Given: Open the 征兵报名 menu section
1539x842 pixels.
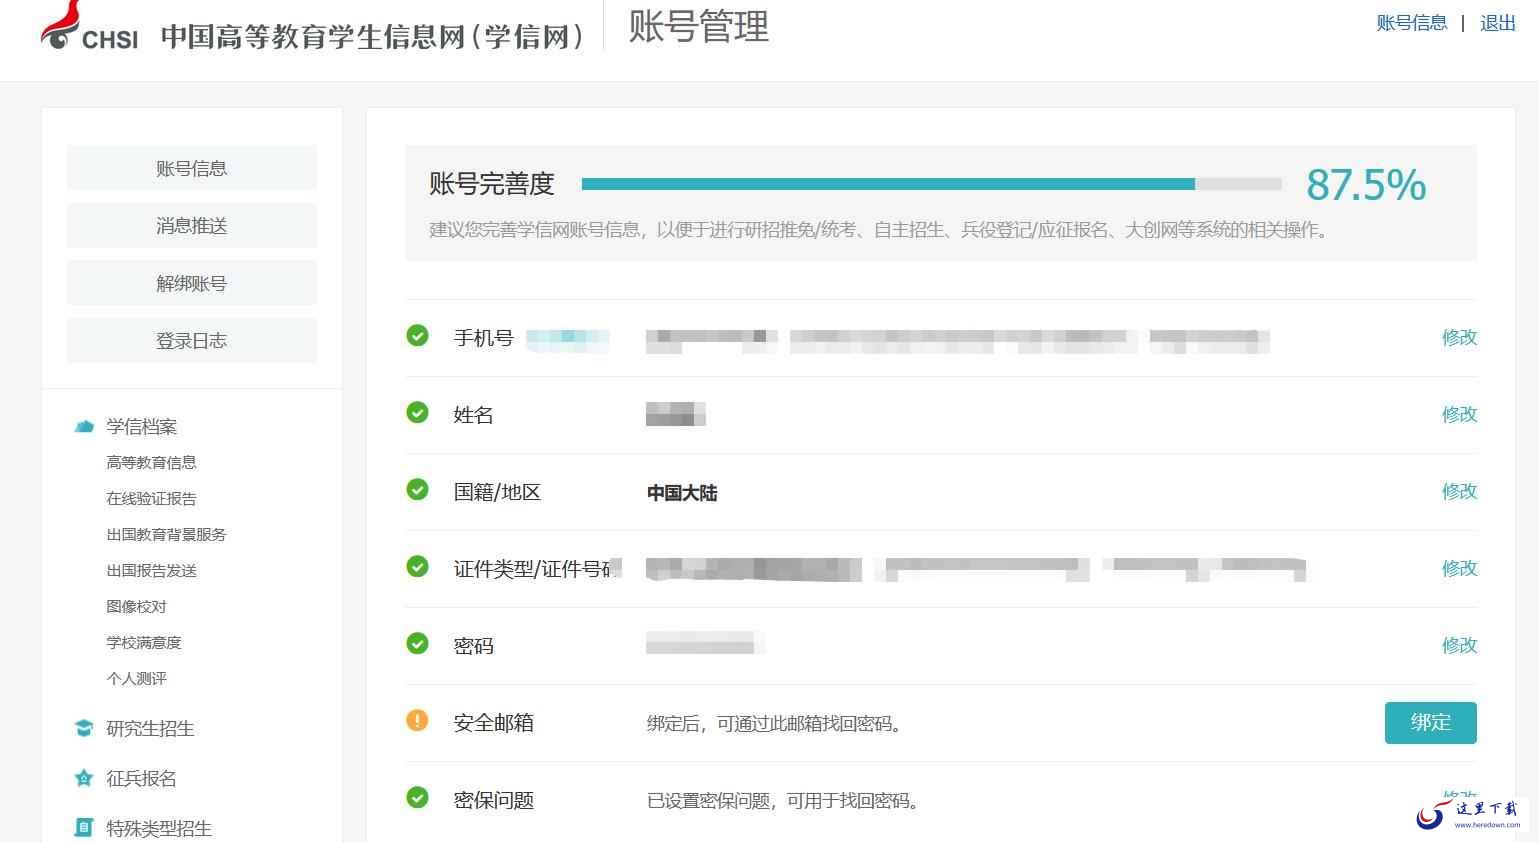Looking at the screenshot, I should coord(141,779).
